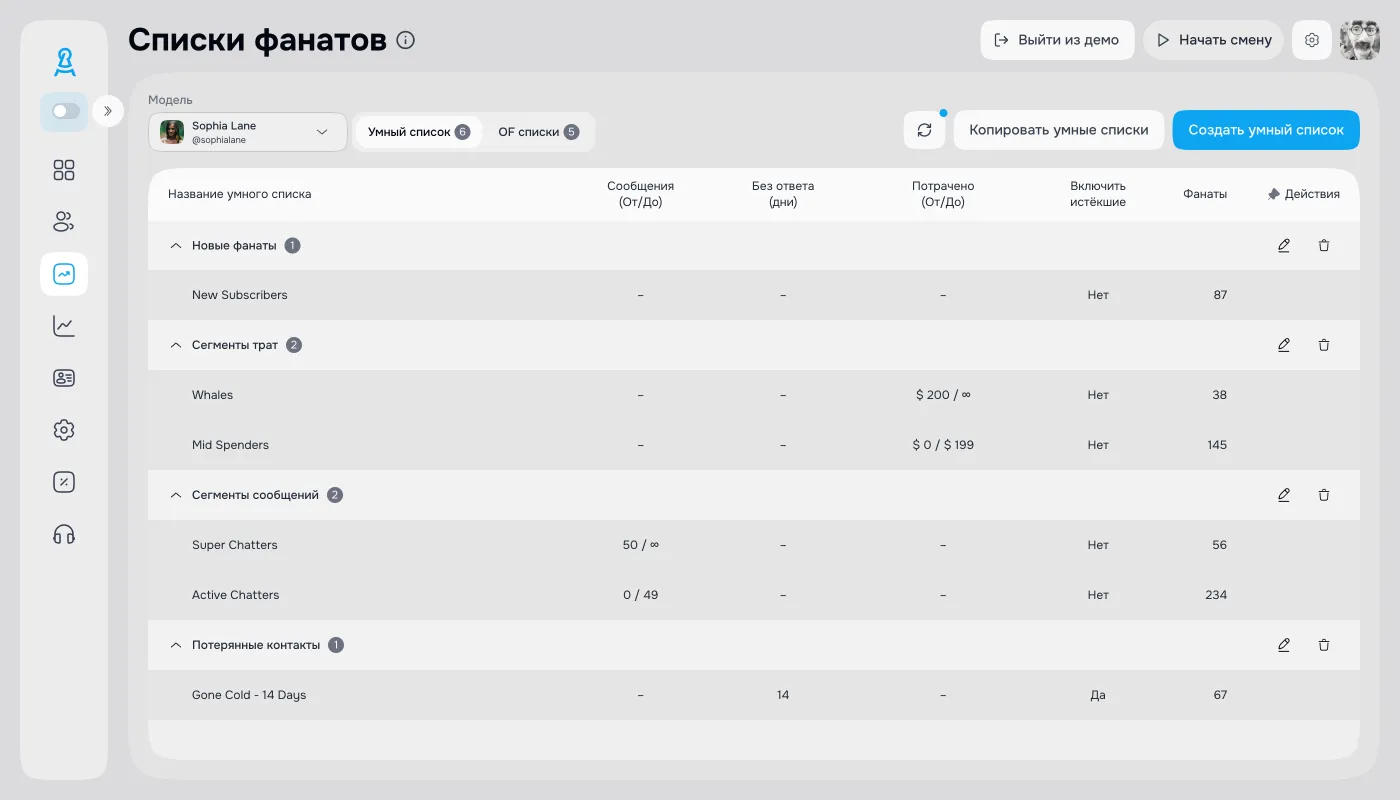Click the info icon beside Списки фанатов
The width and height of the screenshot is (1400, 800).
coord(405,40)
